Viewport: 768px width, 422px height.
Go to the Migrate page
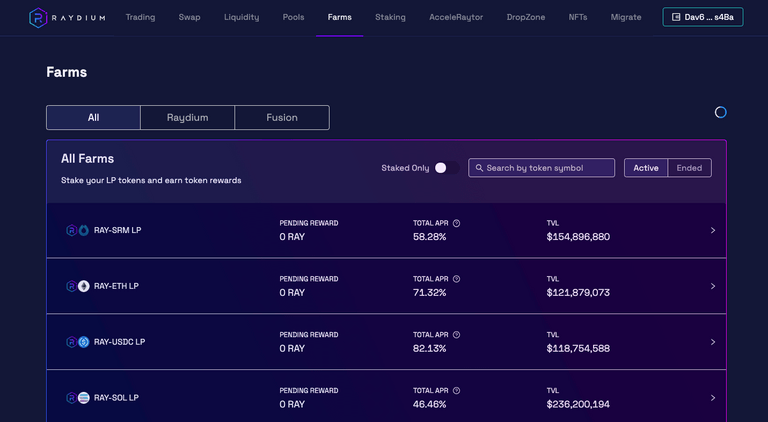click(x=626, y=17)
